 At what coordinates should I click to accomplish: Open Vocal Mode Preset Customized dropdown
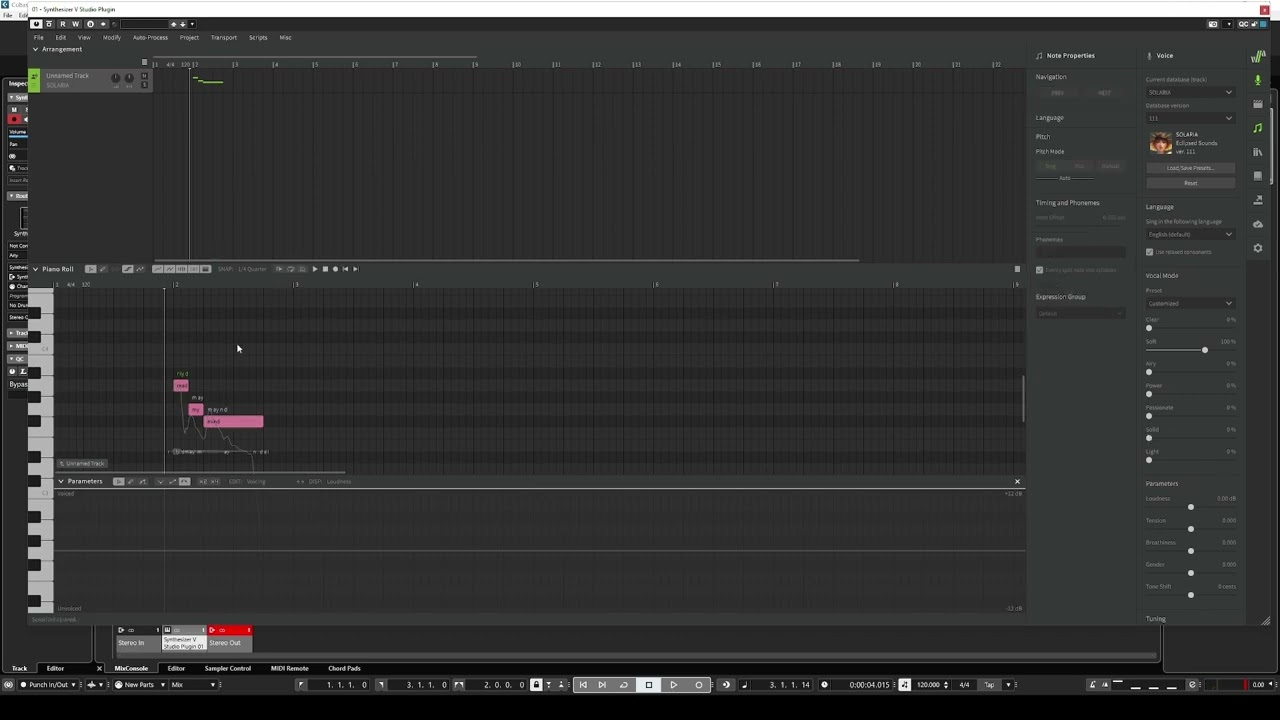click(1190, 303)
